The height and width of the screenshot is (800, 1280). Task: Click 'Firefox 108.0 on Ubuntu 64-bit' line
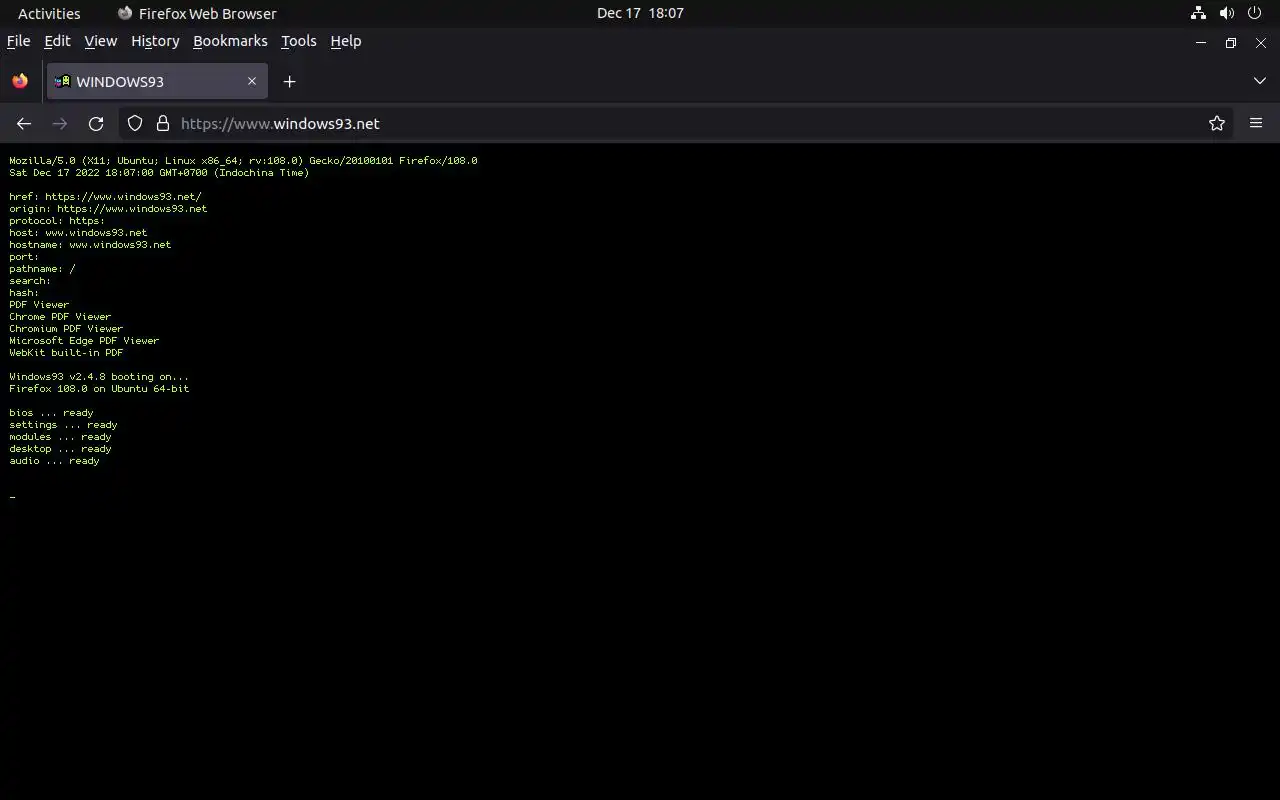click(99, 389)
